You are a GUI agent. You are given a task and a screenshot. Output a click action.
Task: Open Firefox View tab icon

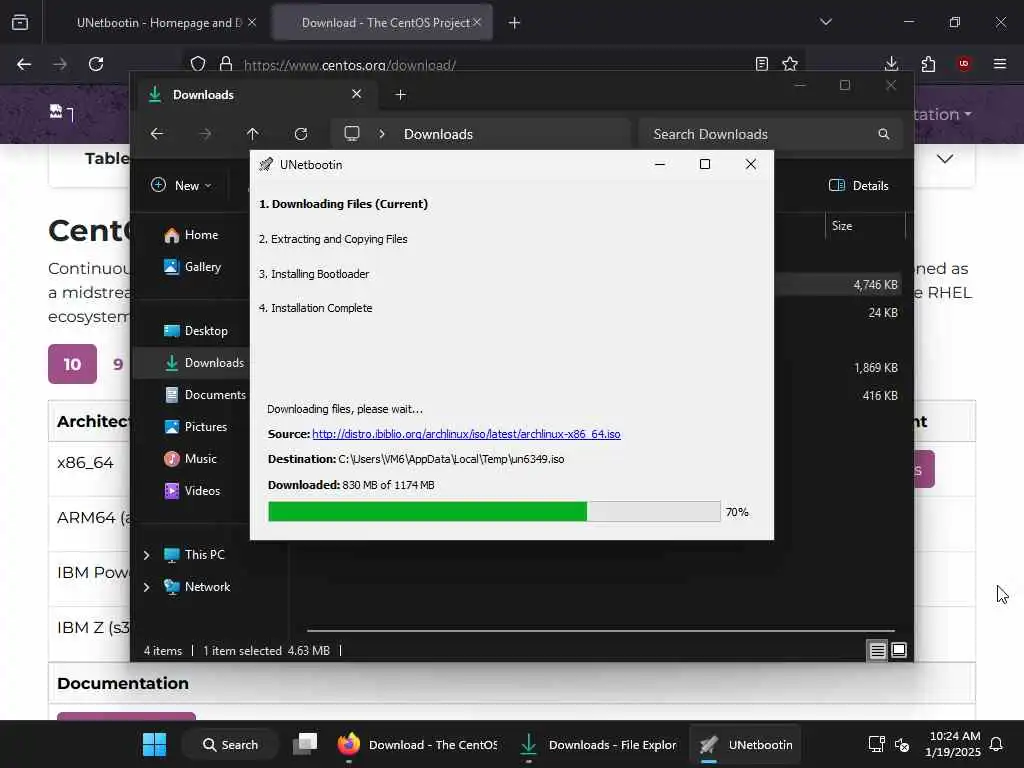(x=20, y=22)
